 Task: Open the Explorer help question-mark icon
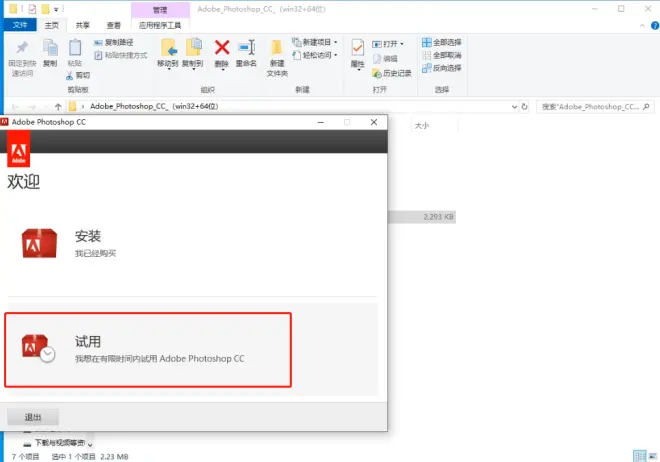(x=655, y=26)
